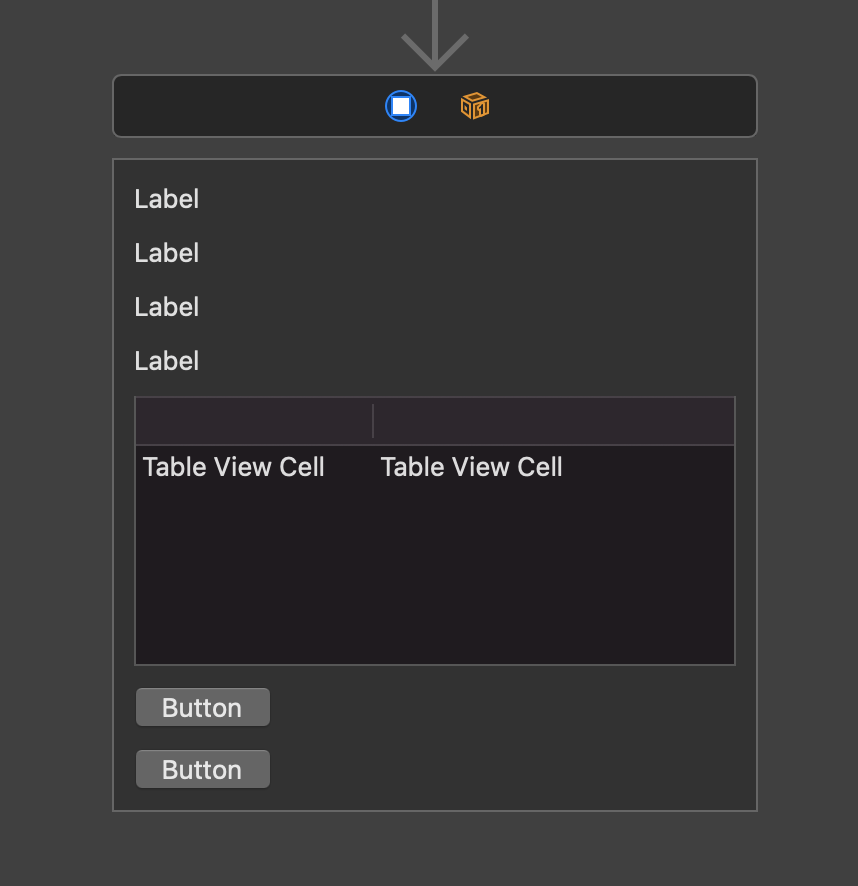This screenshot has height=886, width=858.
Task: Select the second Label from top
Action: (x=167, y=253)
